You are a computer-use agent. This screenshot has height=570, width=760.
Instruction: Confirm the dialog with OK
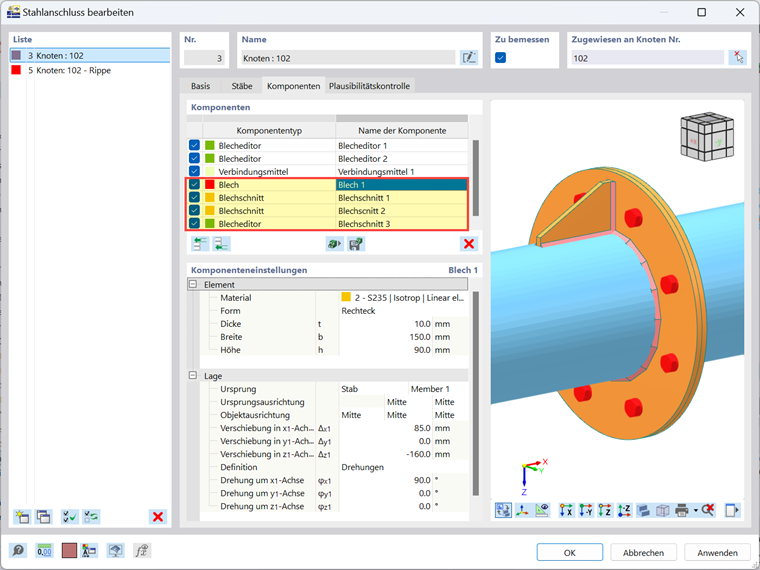click(570, 553)
